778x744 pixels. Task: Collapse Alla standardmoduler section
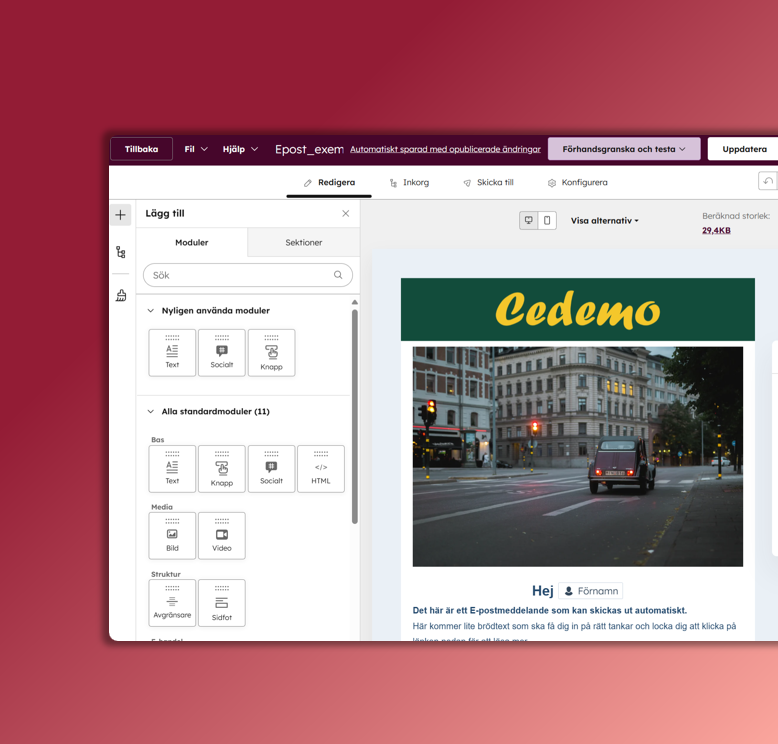[150, 411]
